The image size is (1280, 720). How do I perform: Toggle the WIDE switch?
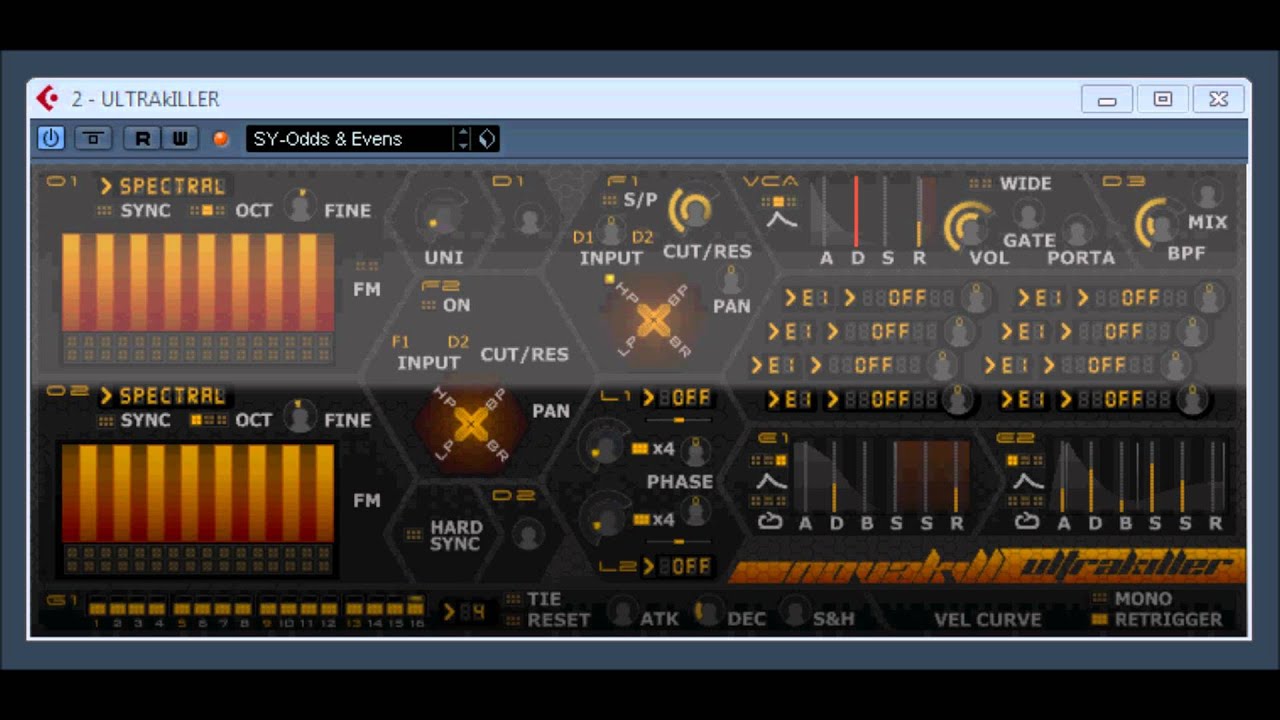[x=979, y=184]
